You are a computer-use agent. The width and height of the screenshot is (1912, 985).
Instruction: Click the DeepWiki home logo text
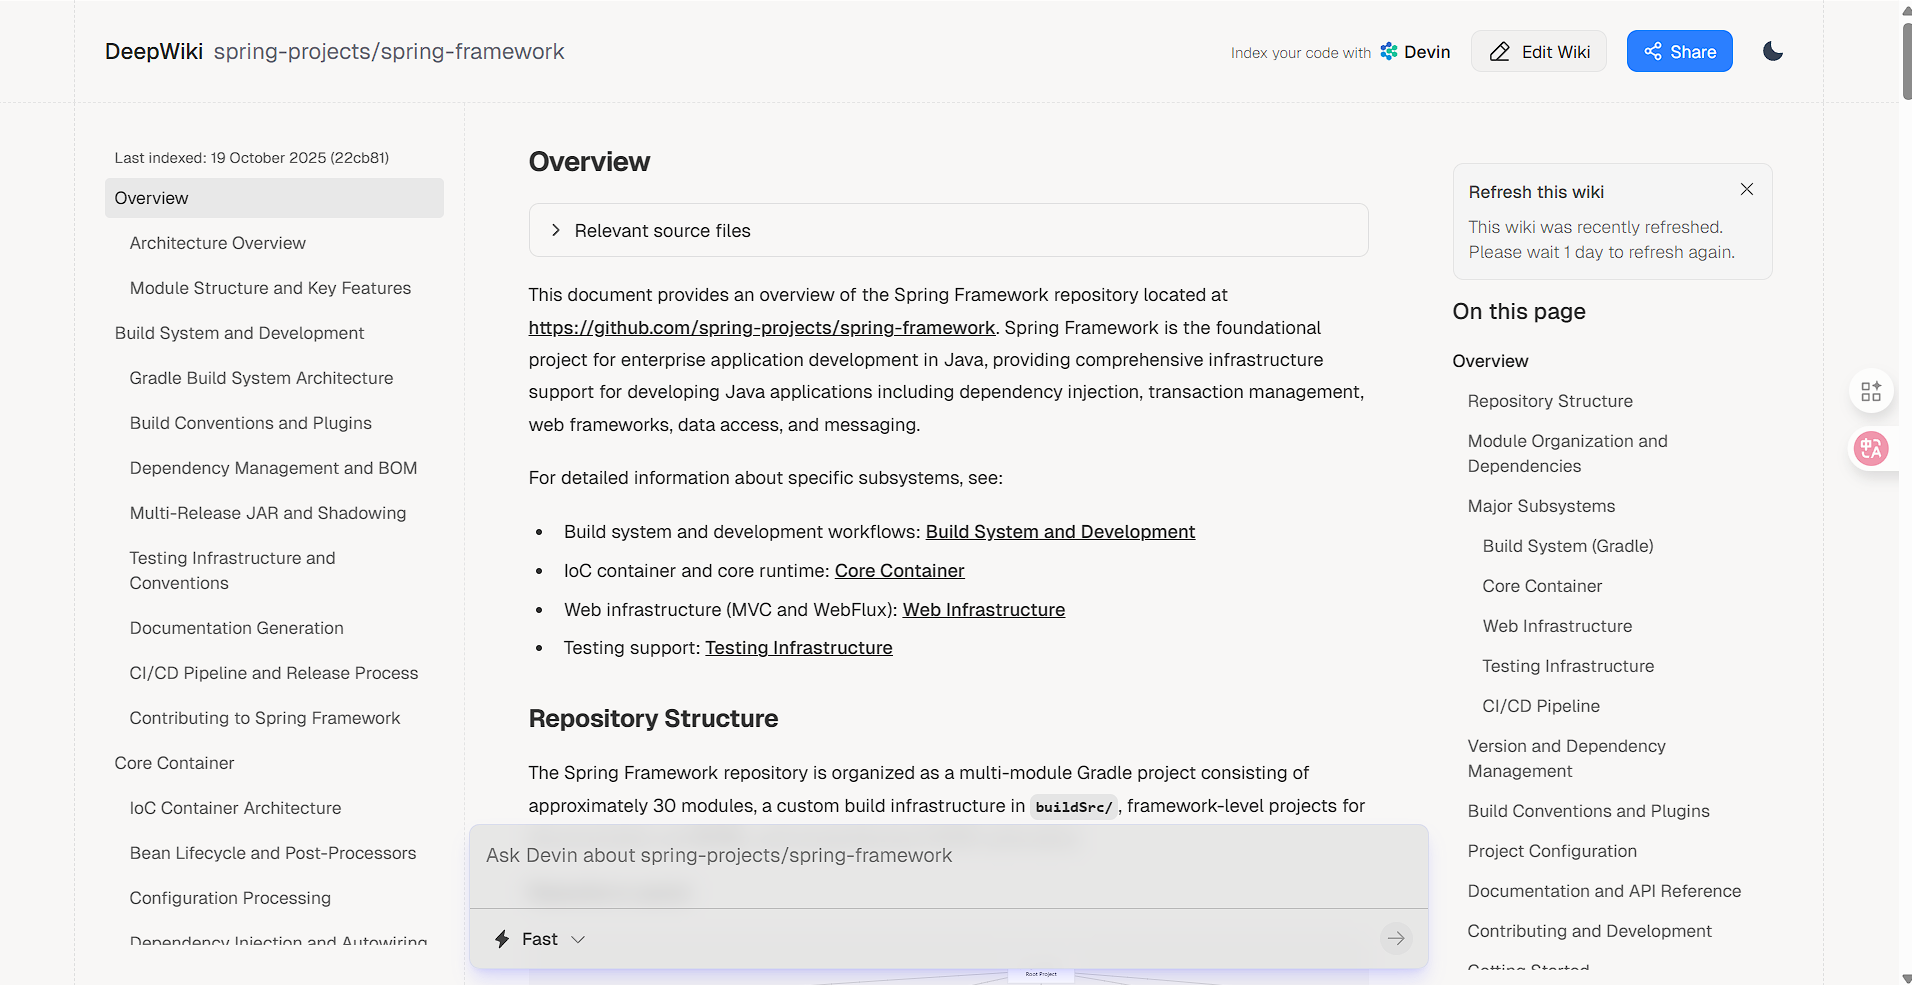[x=153, y=51]
